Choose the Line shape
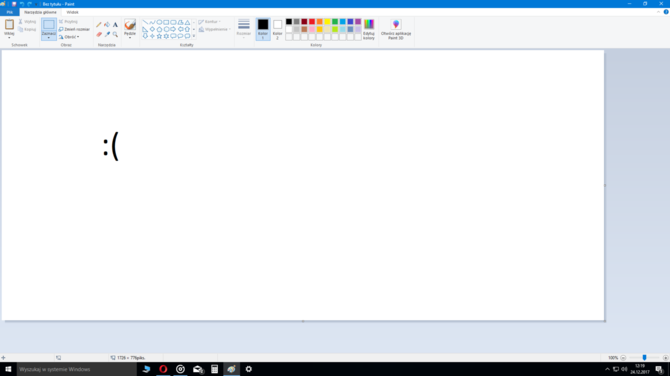Screen dimensions: 670x376 (145, 22)
